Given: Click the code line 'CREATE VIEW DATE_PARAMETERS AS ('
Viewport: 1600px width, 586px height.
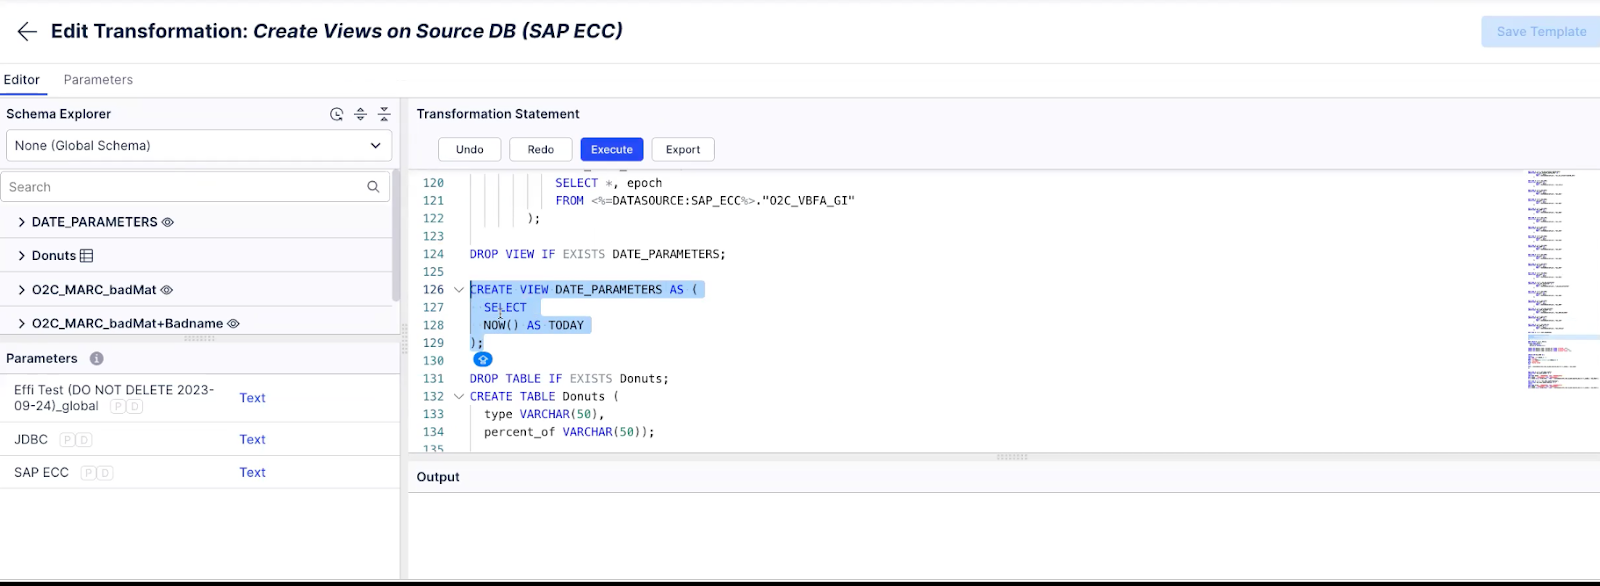Looking at the screenshot, I should [x=584, y=290].
